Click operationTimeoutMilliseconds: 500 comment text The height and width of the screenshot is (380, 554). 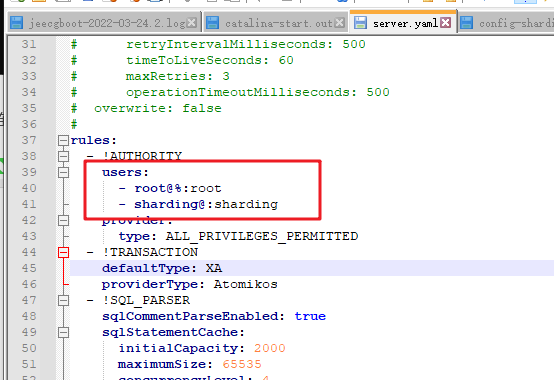click(258, 92)
